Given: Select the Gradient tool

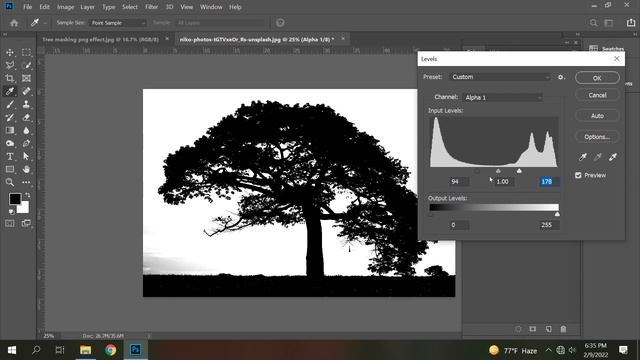Looking at the screenshot, I should coord(10,130).
